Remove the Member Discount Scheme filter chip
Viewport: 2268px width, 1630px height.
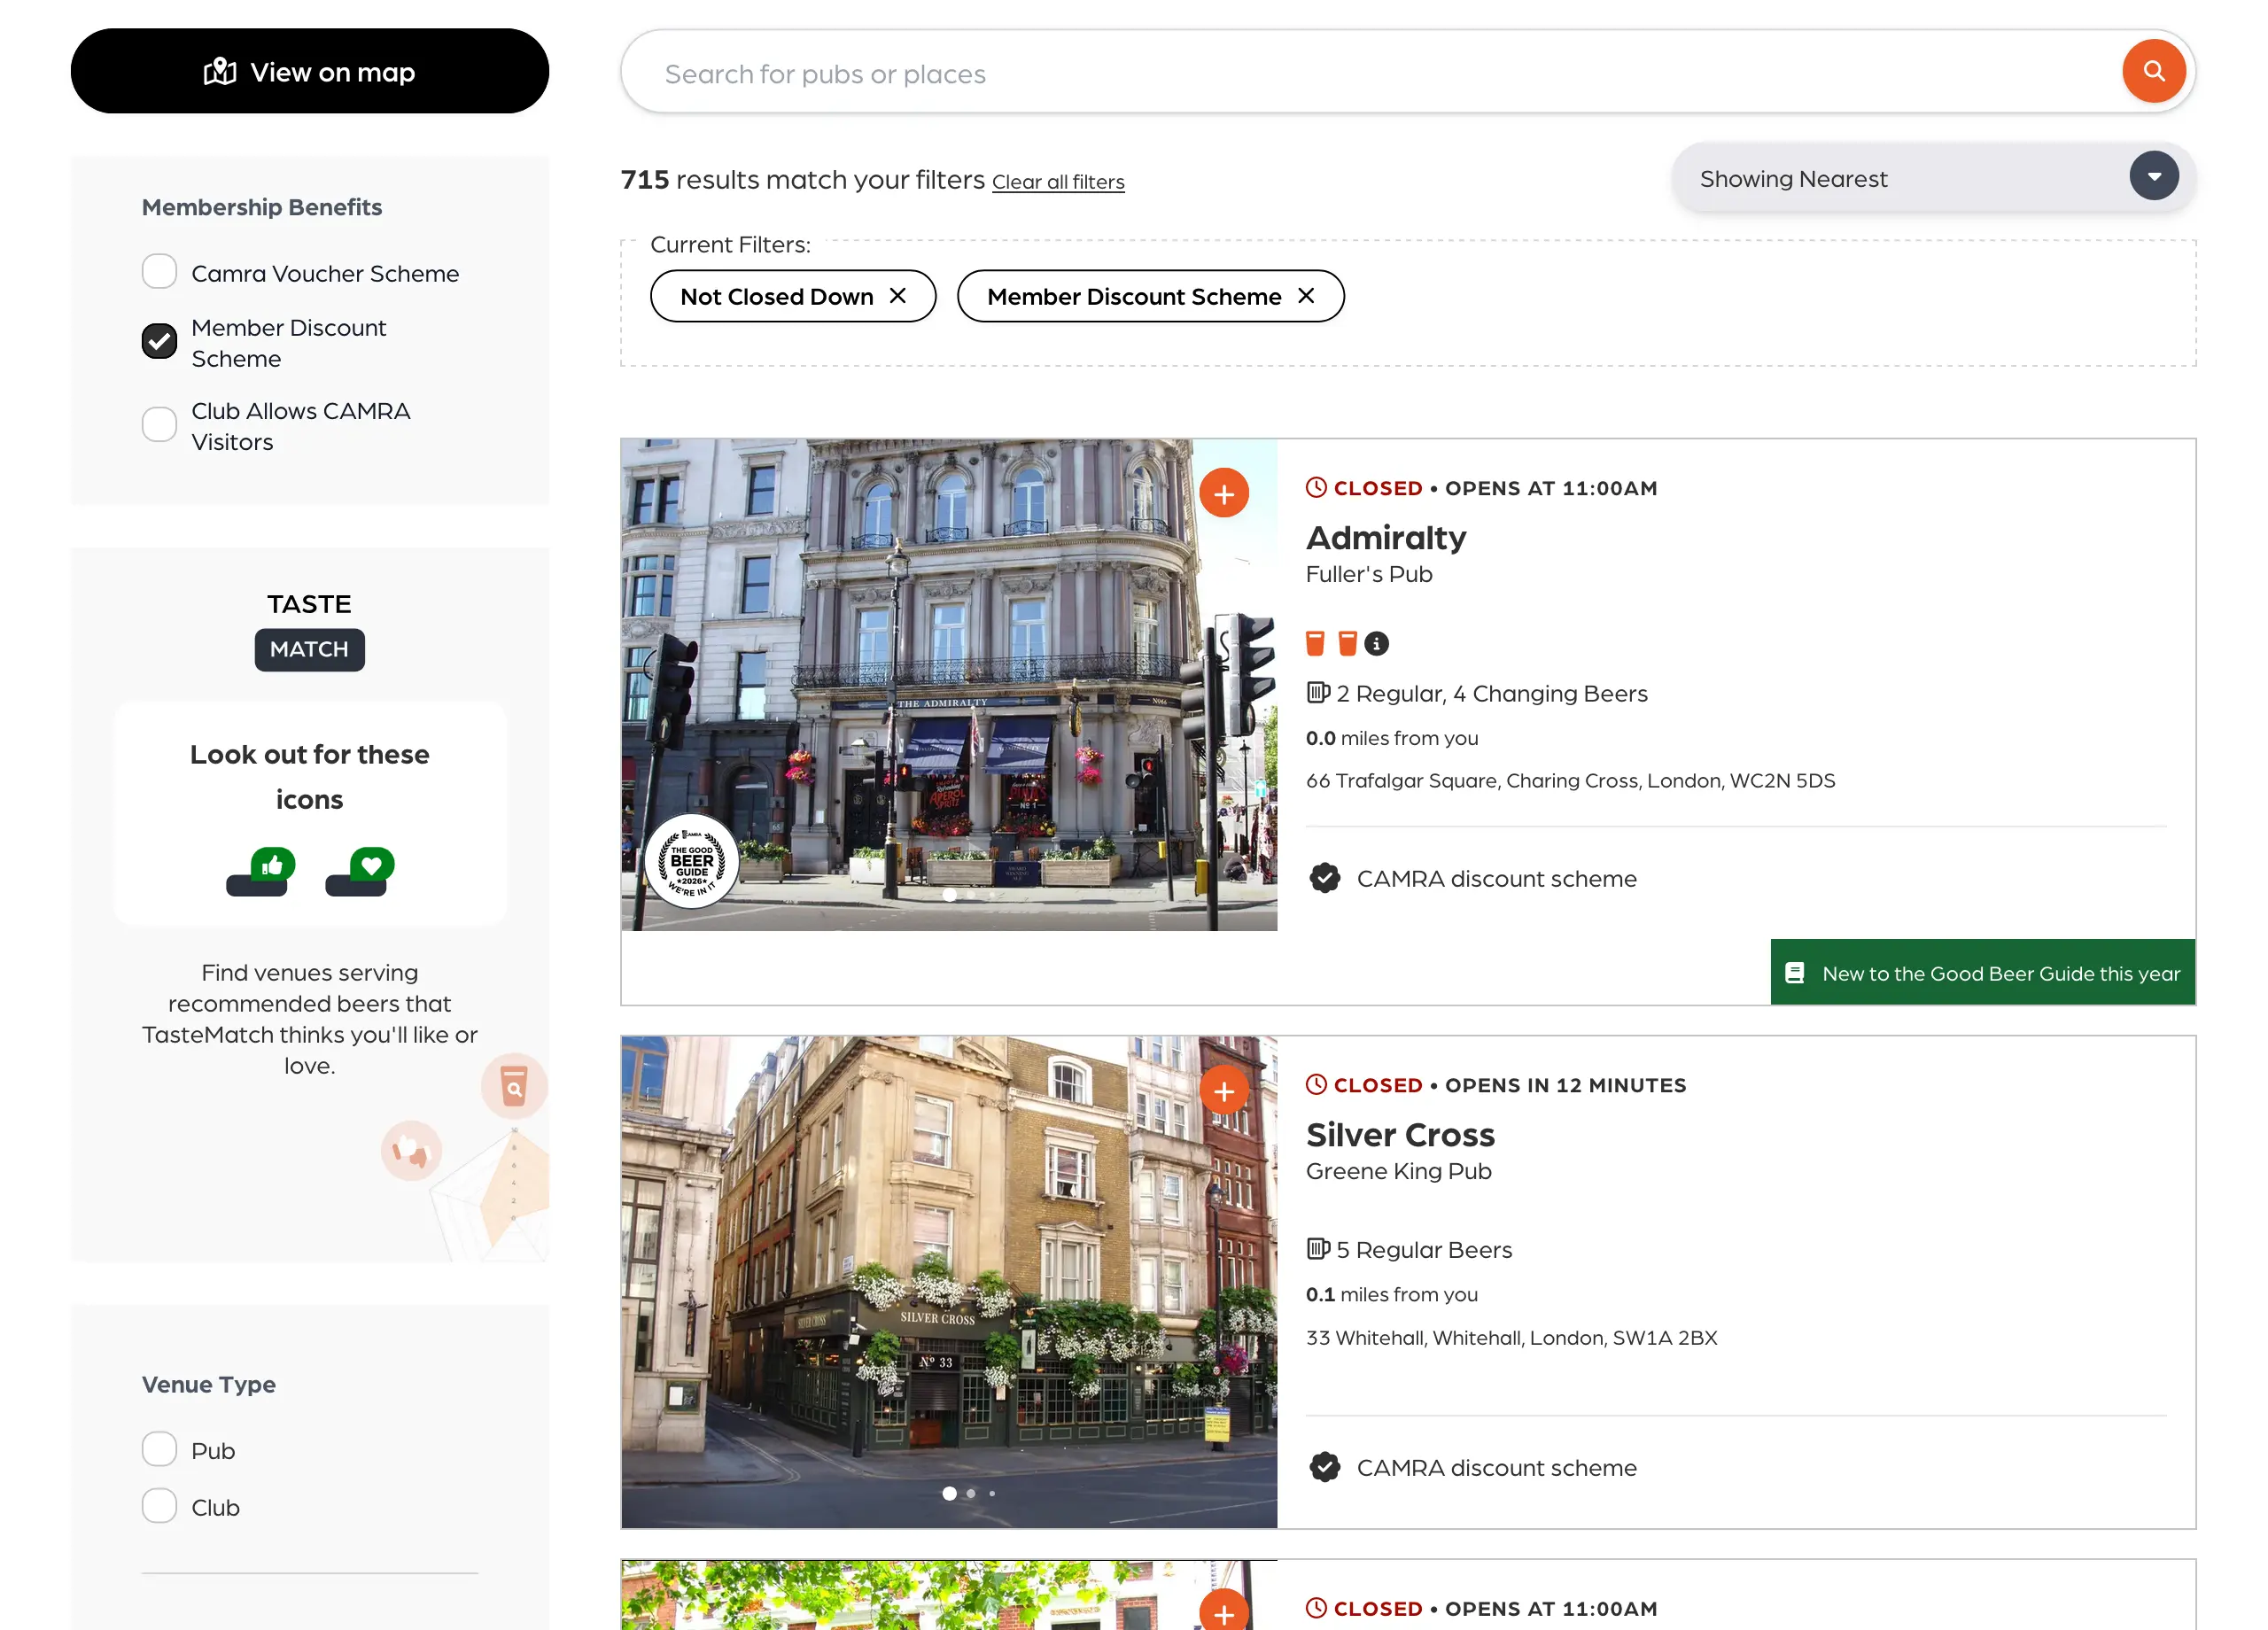click(1305, 296)
